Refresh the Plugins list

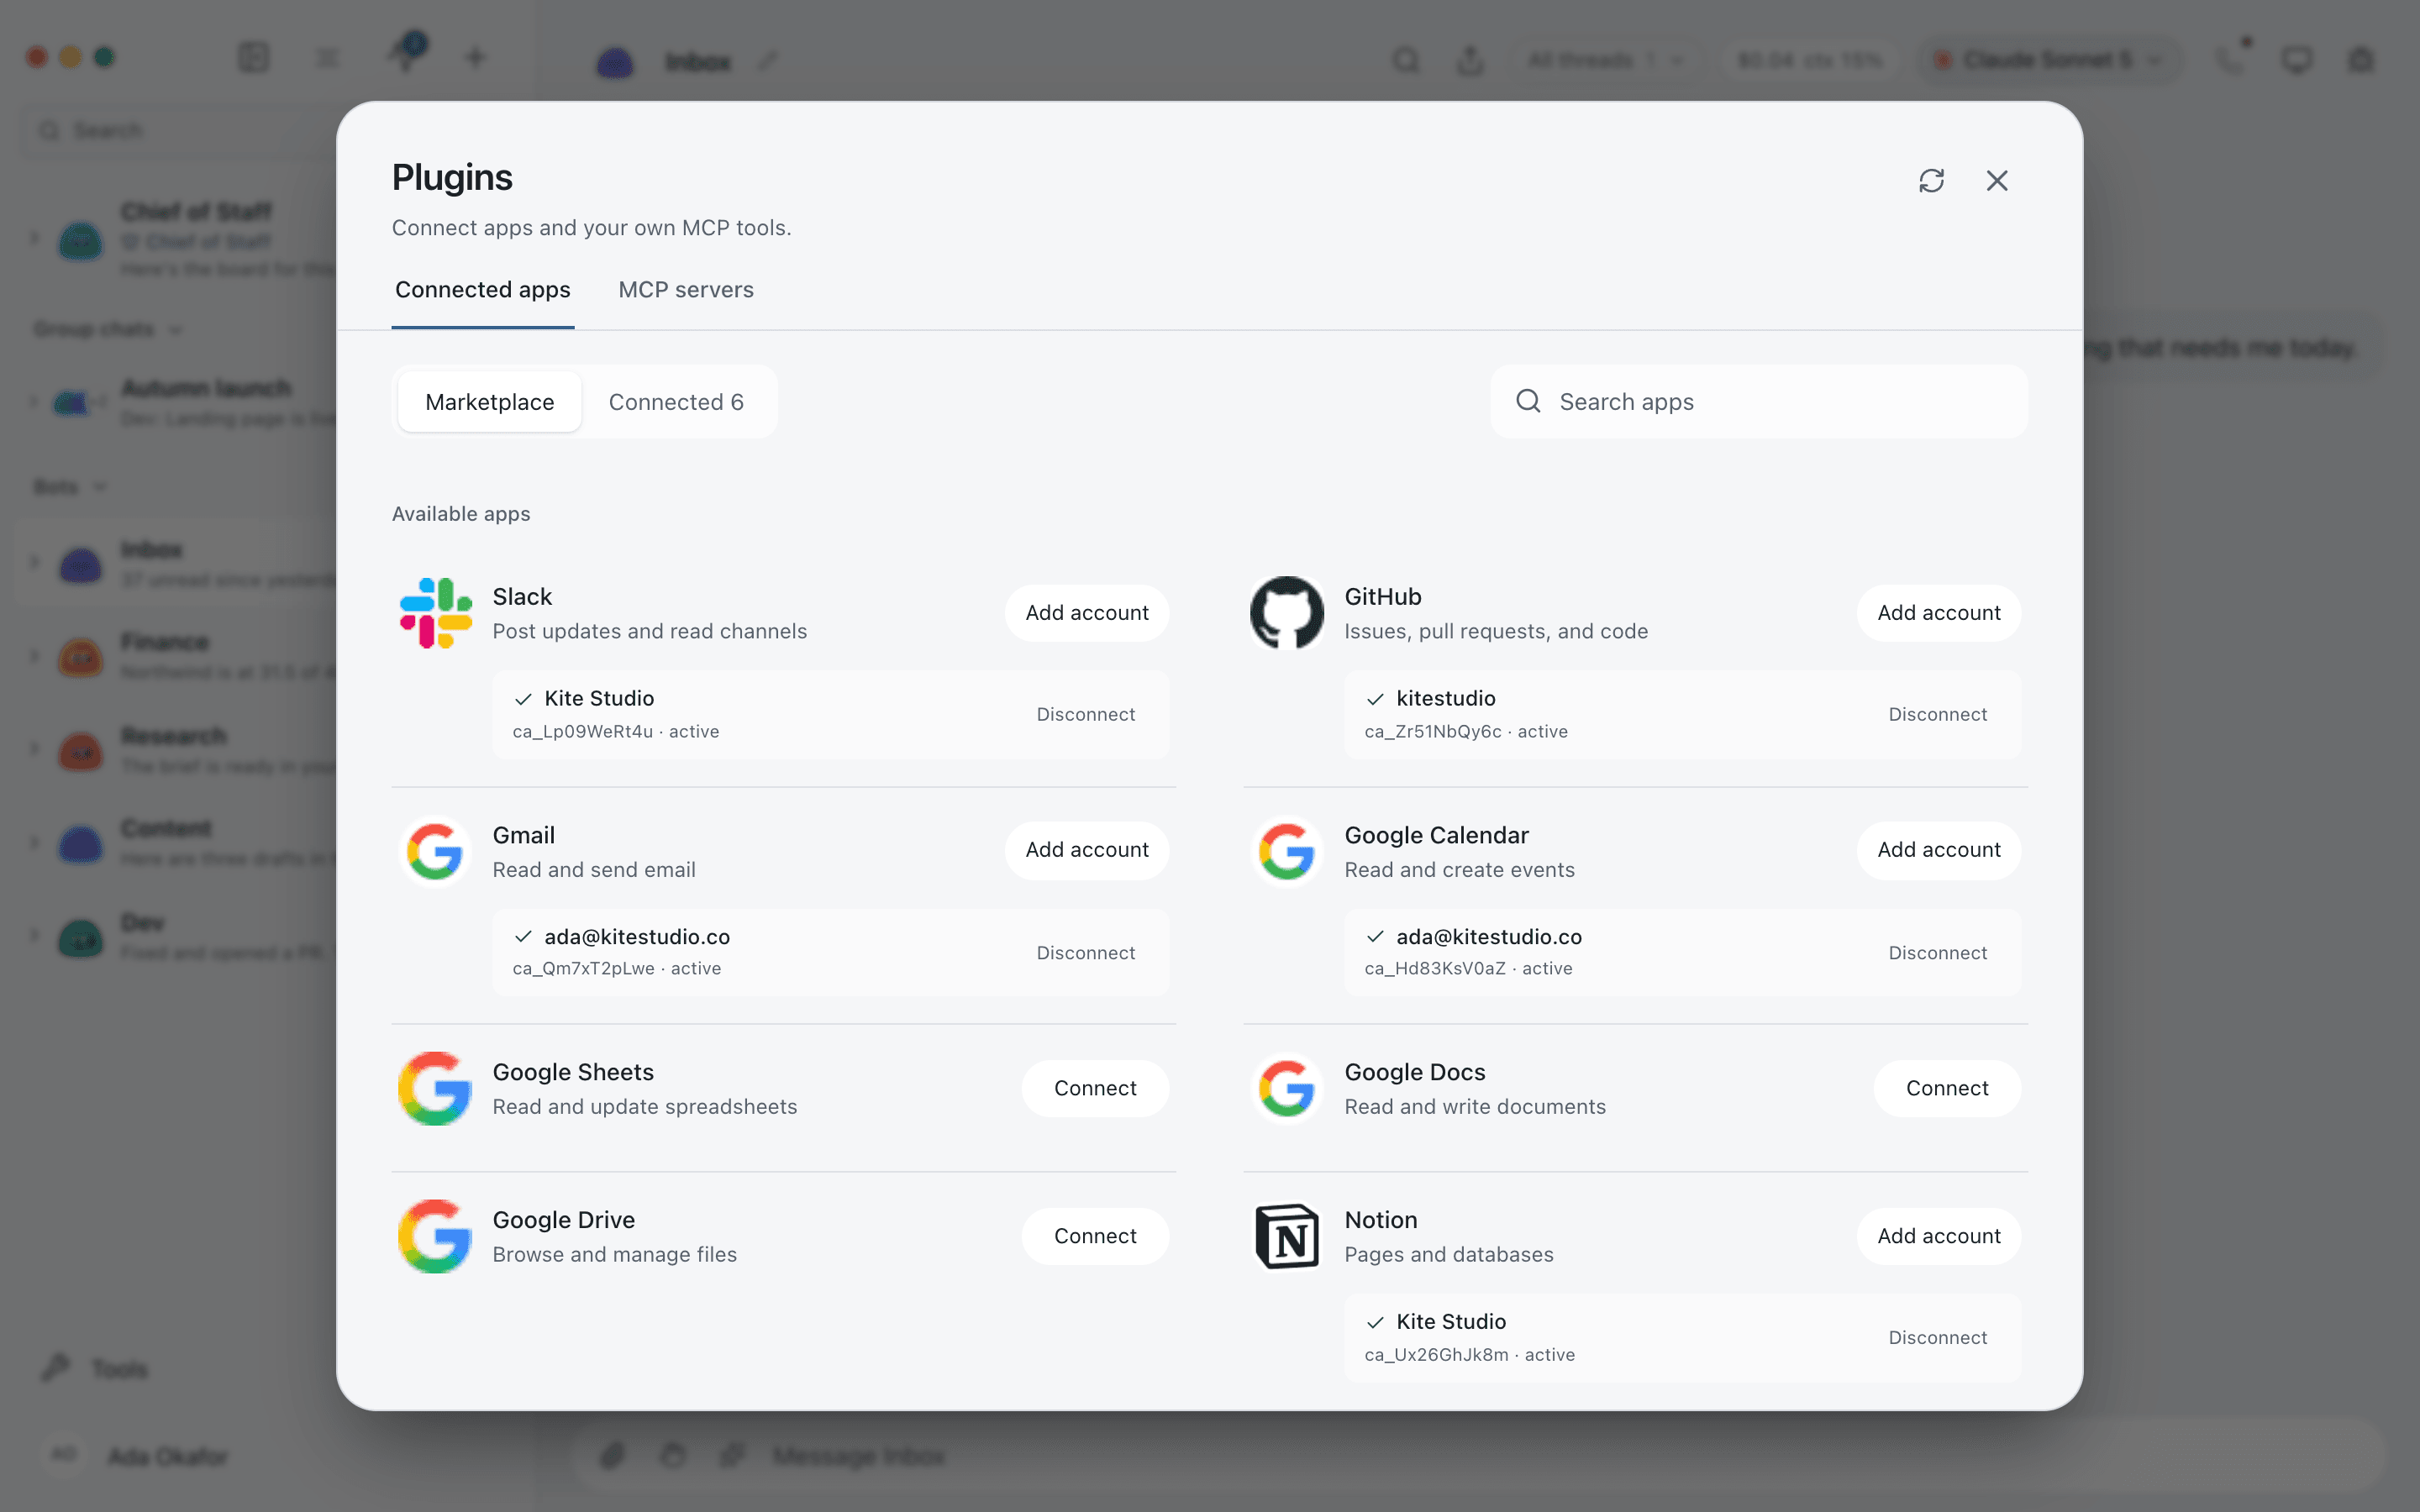1931,181
